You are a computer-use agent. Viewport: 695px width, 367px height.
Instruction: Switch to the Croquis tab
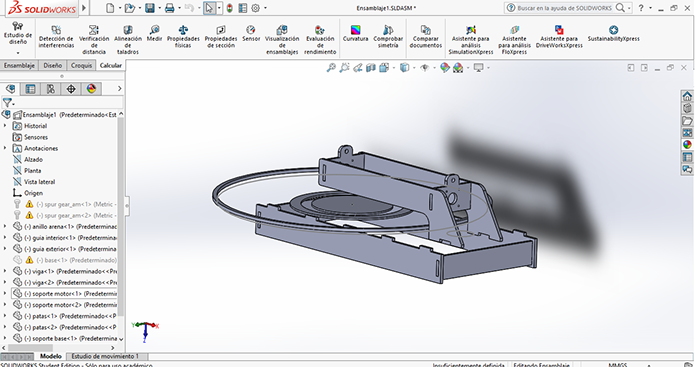click(82, 65)
